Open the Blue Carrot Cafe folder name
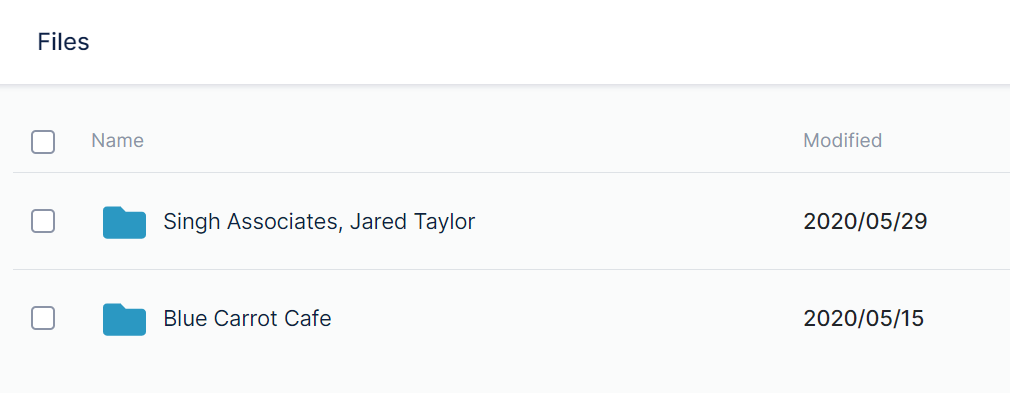The height and width of the screenshot is (393, 1010). pos(247,318)
